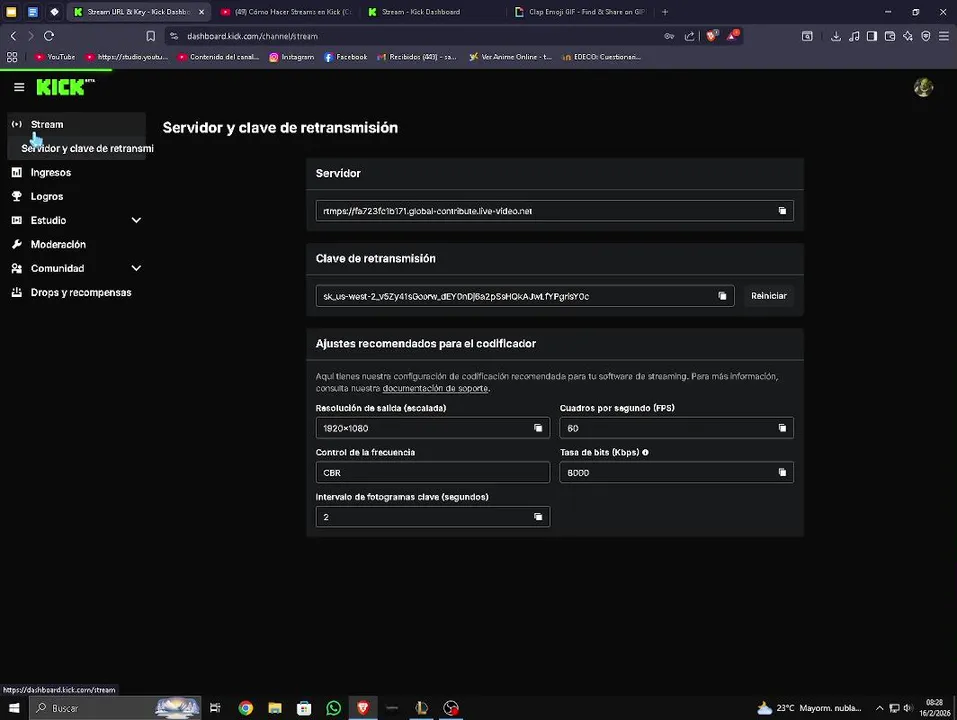Viewport: 957px width, 720px height.
Task: Open OBS Studio from the taskbar
Action: [450, 708]
